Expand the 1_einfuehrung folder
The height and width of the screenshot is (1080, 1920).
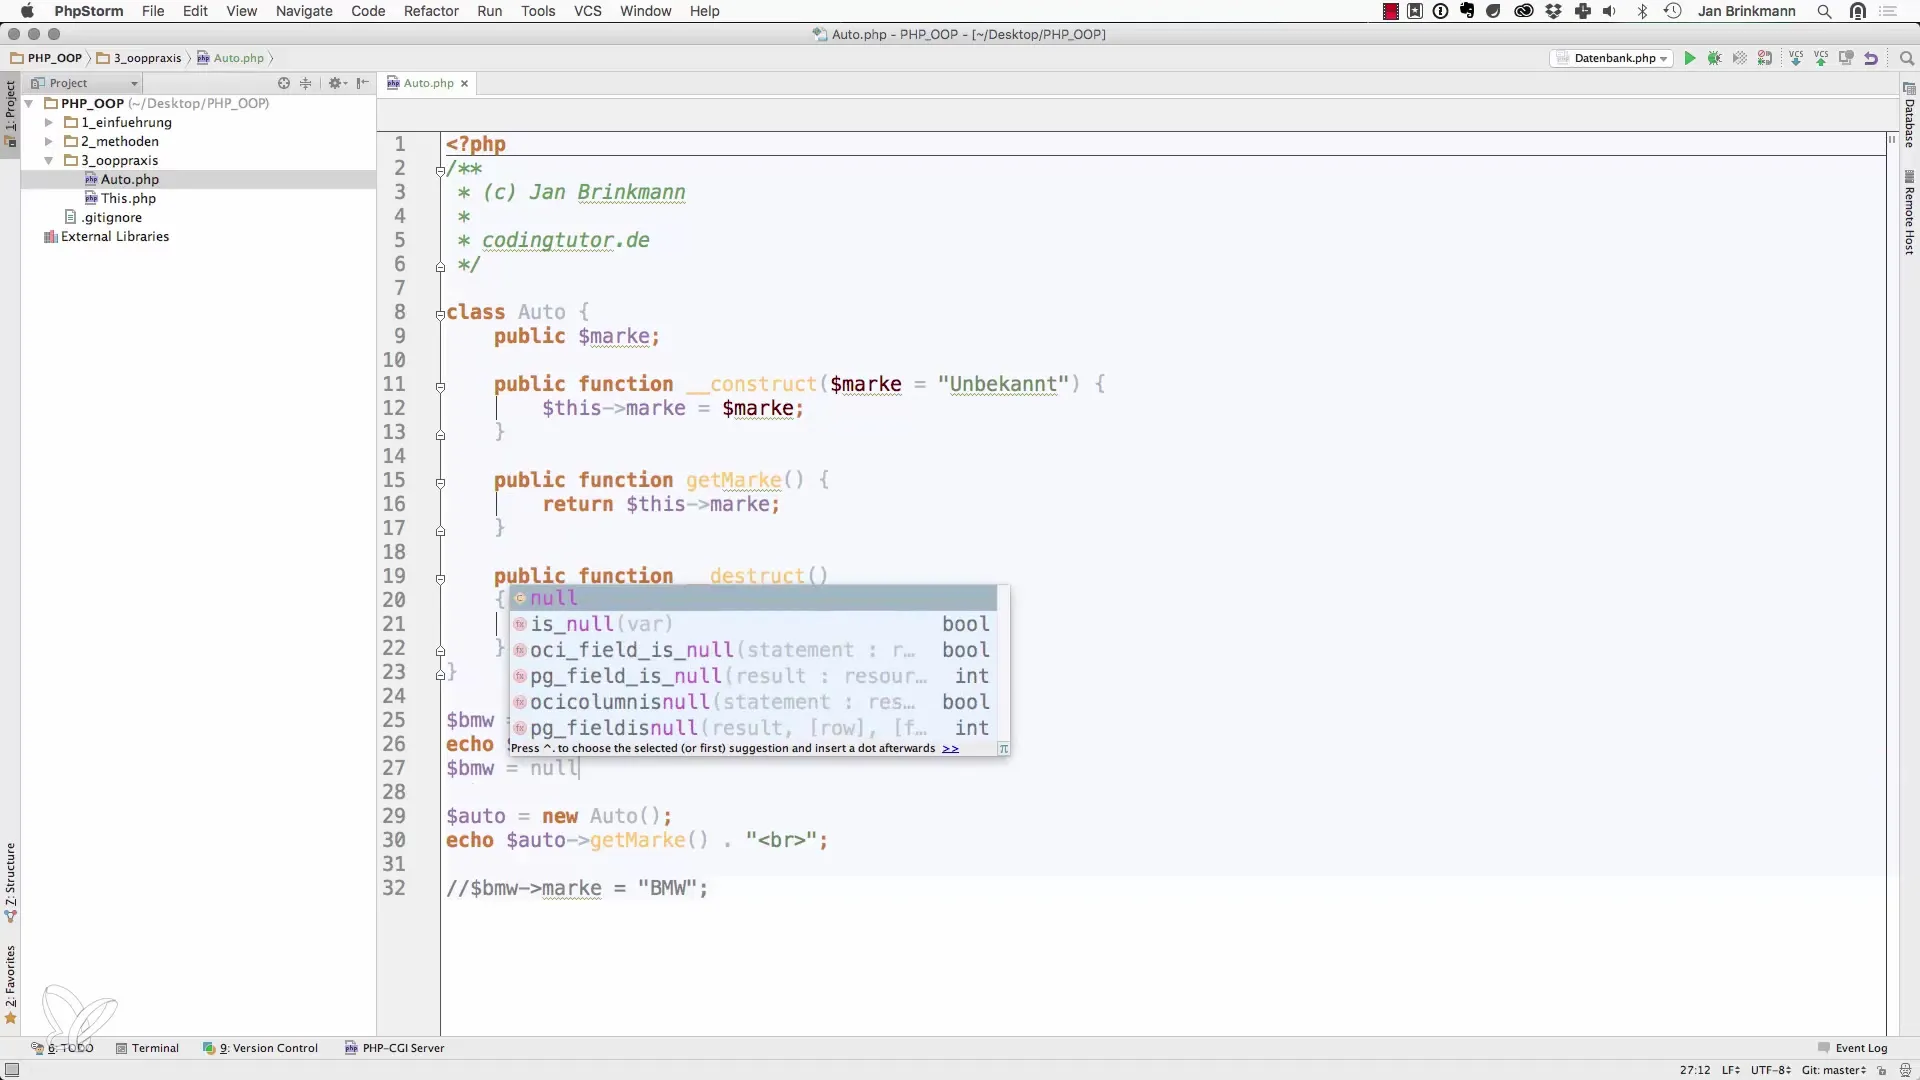(x=48, y=122)
